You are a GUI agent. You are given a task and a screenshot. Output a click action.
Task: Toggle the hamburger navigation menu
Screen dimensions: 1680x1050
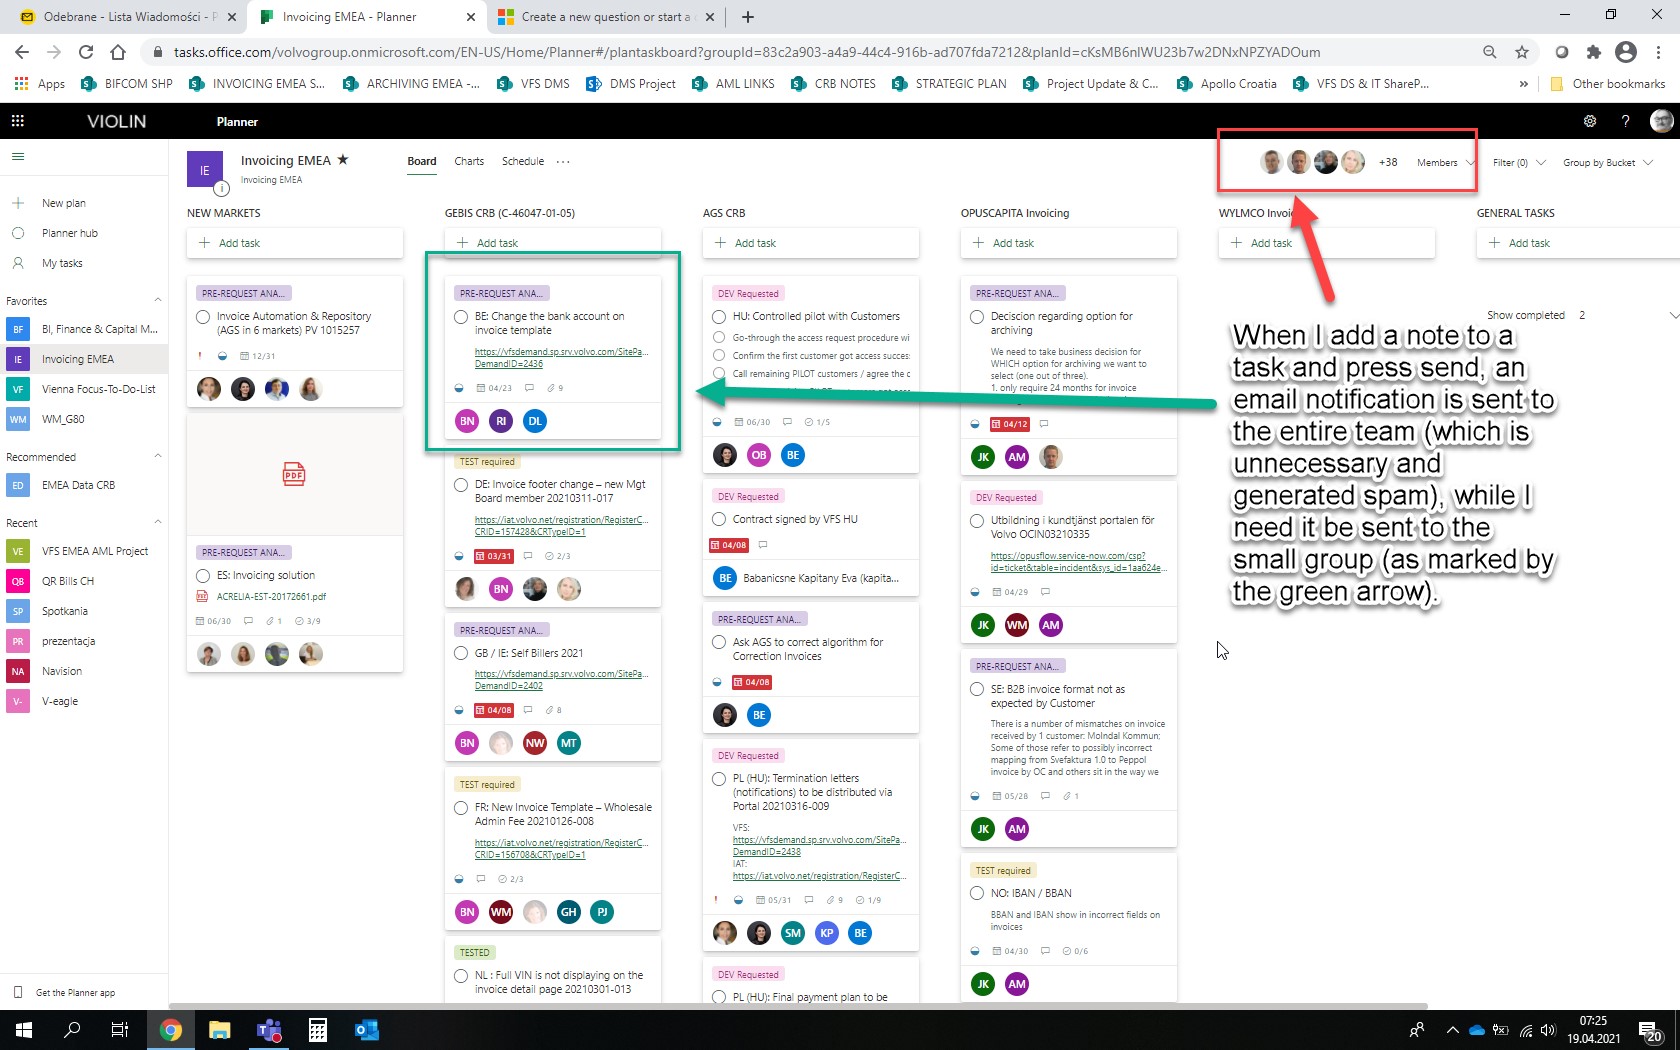[x=18, y=156]
